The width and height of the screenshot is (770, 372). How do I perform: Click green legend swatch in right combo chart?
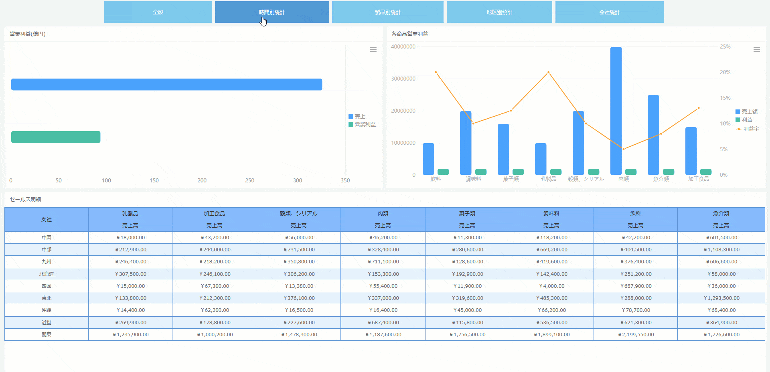[738, 120]
